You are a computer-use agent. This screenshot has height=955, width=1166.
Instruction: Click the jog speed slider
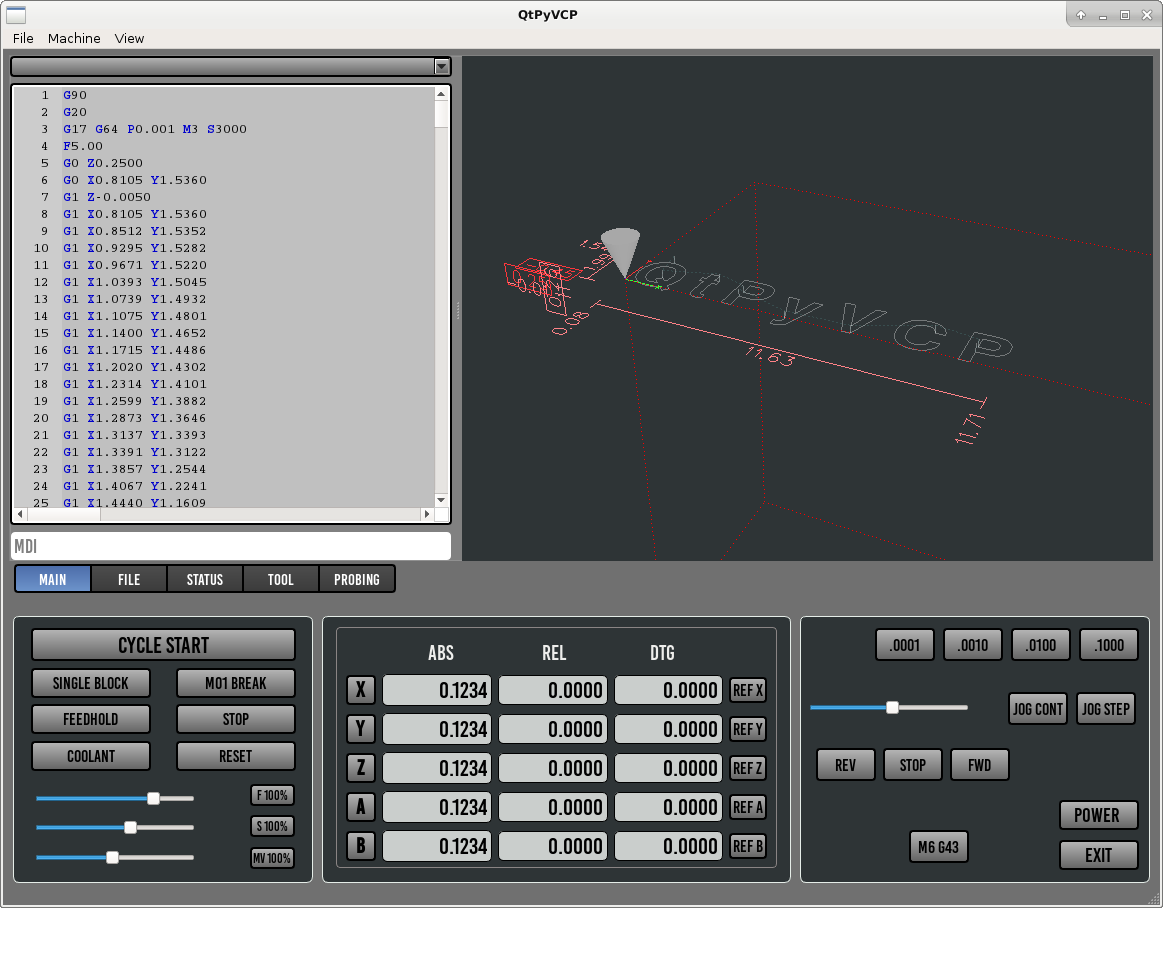coord(889,707)
